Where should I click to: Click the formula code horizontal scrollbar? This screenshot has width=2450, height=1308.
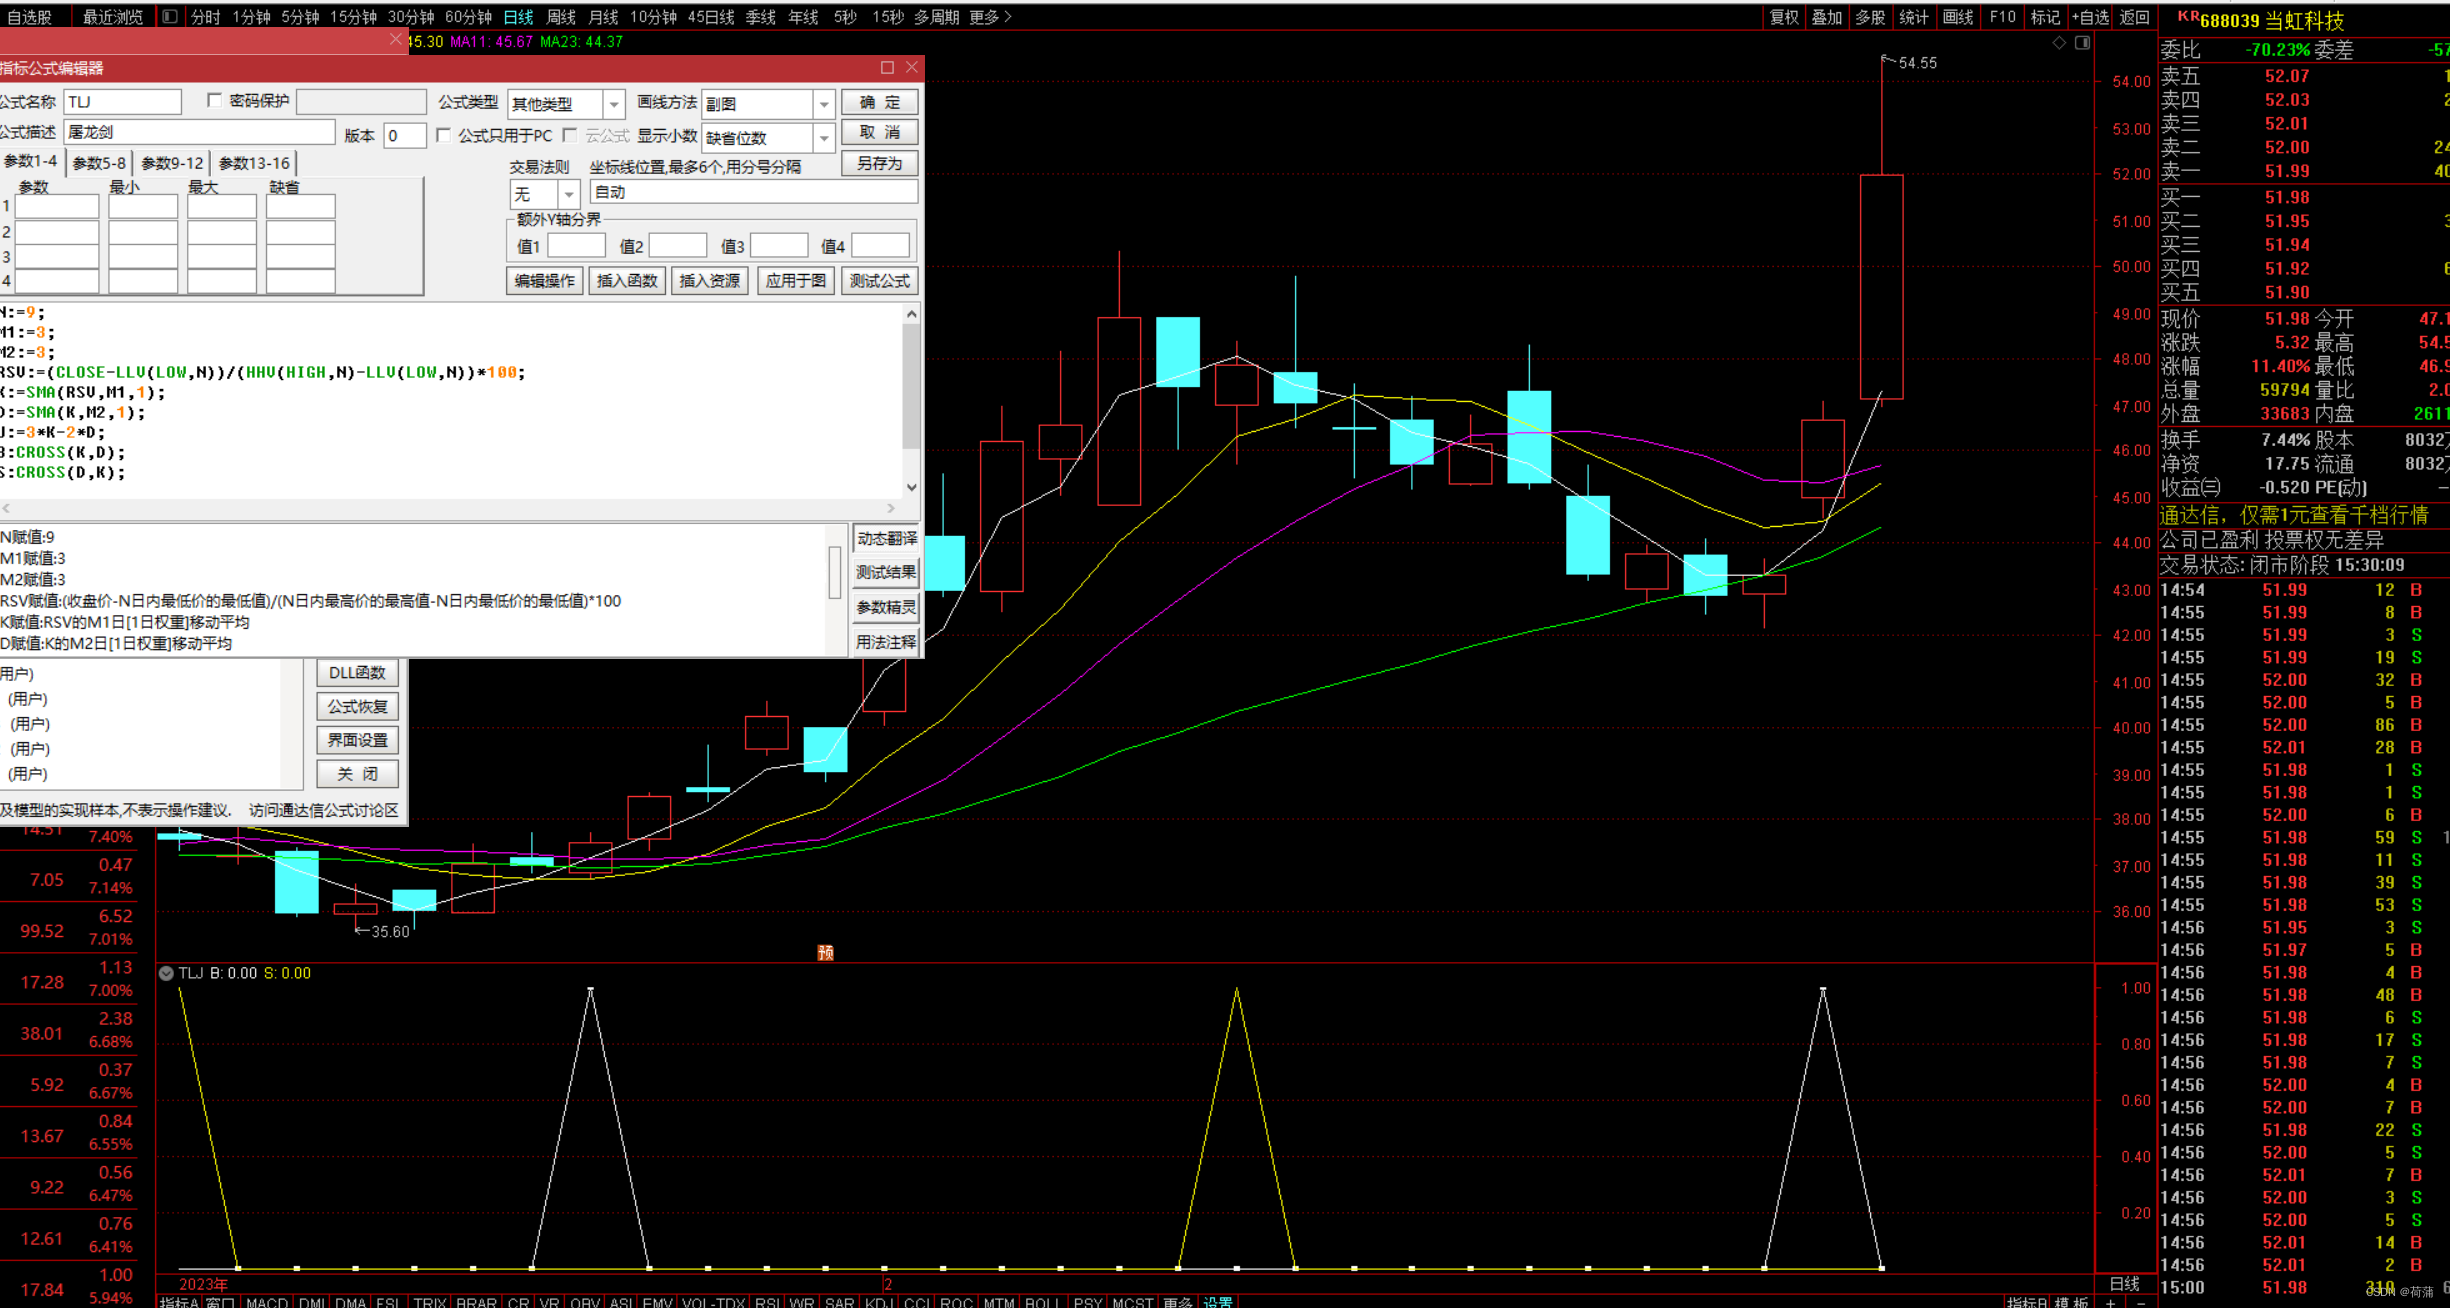(x=448, y=508)
